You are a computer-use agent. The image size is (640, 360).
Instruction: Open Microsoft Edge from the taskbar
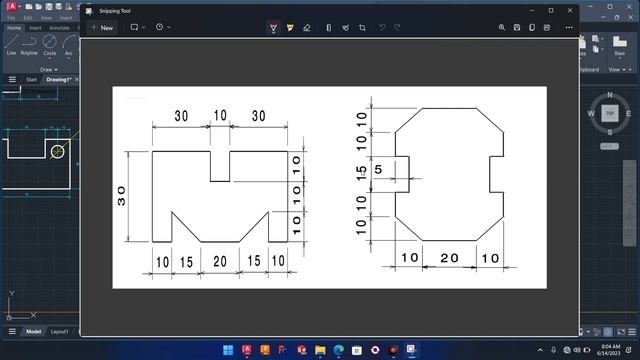(x=338, y=350)
